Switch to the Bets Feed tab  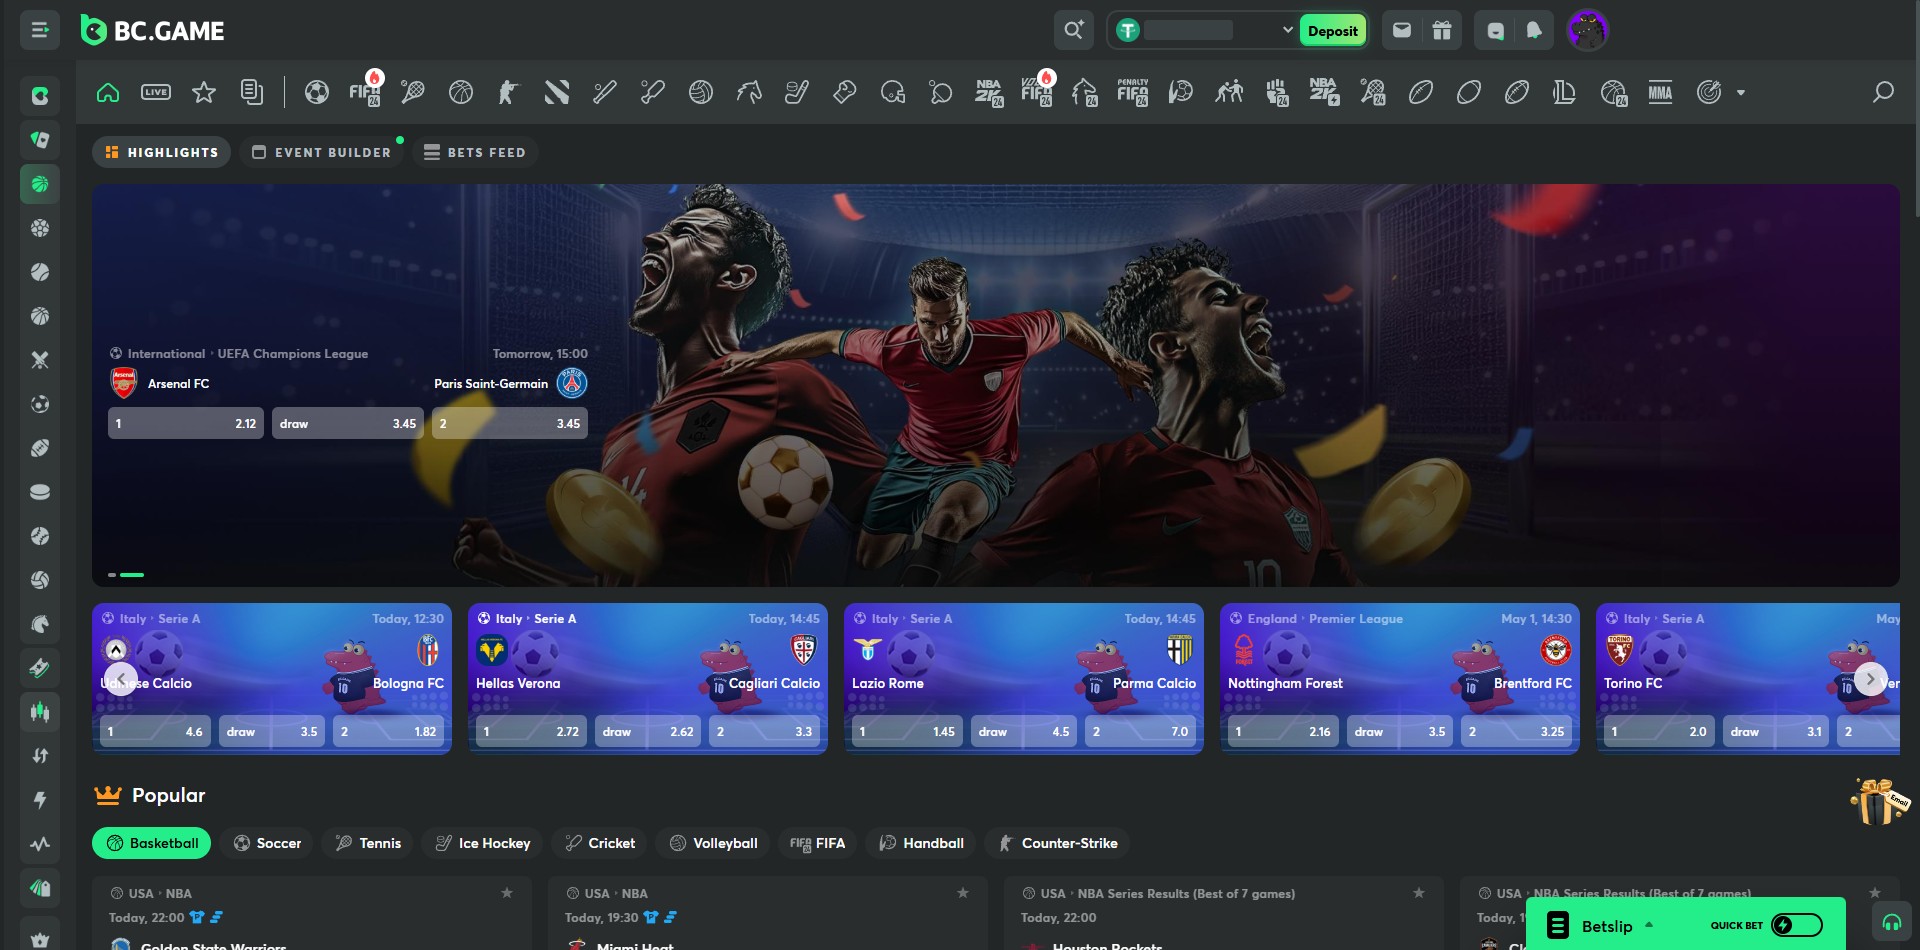pyautogui.click(x=475, y=152)
